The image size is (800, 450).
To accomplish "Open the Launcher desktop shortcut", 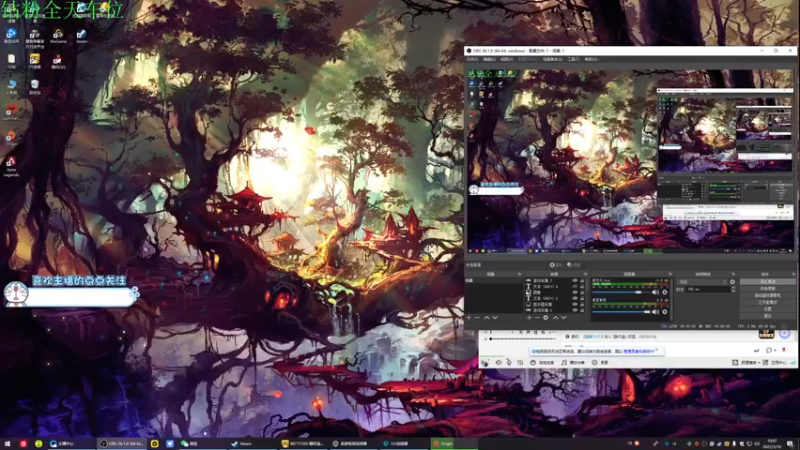I will [11, 112].
